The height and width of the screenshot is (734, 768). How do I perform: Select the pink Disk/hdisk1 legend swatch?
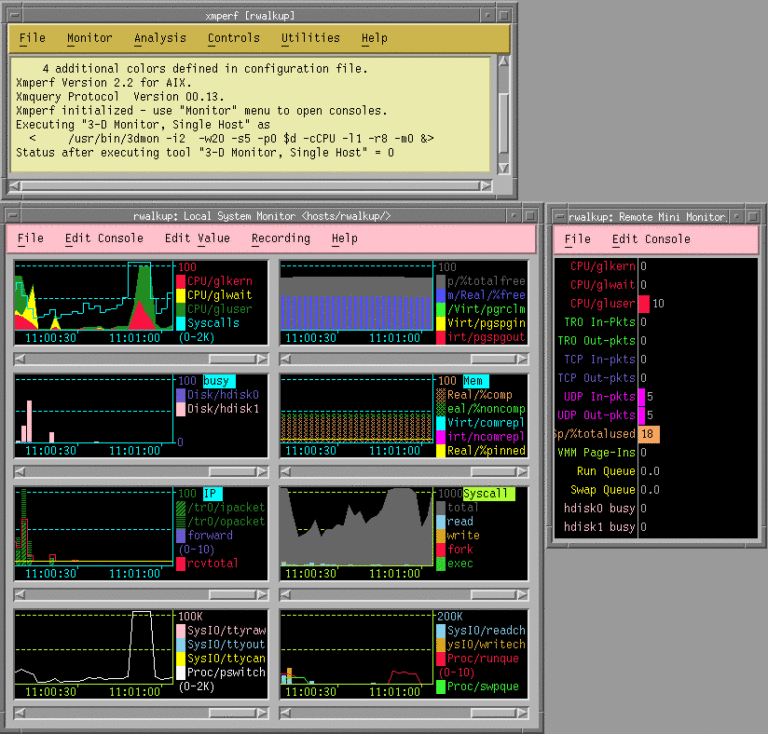[181, 409]
